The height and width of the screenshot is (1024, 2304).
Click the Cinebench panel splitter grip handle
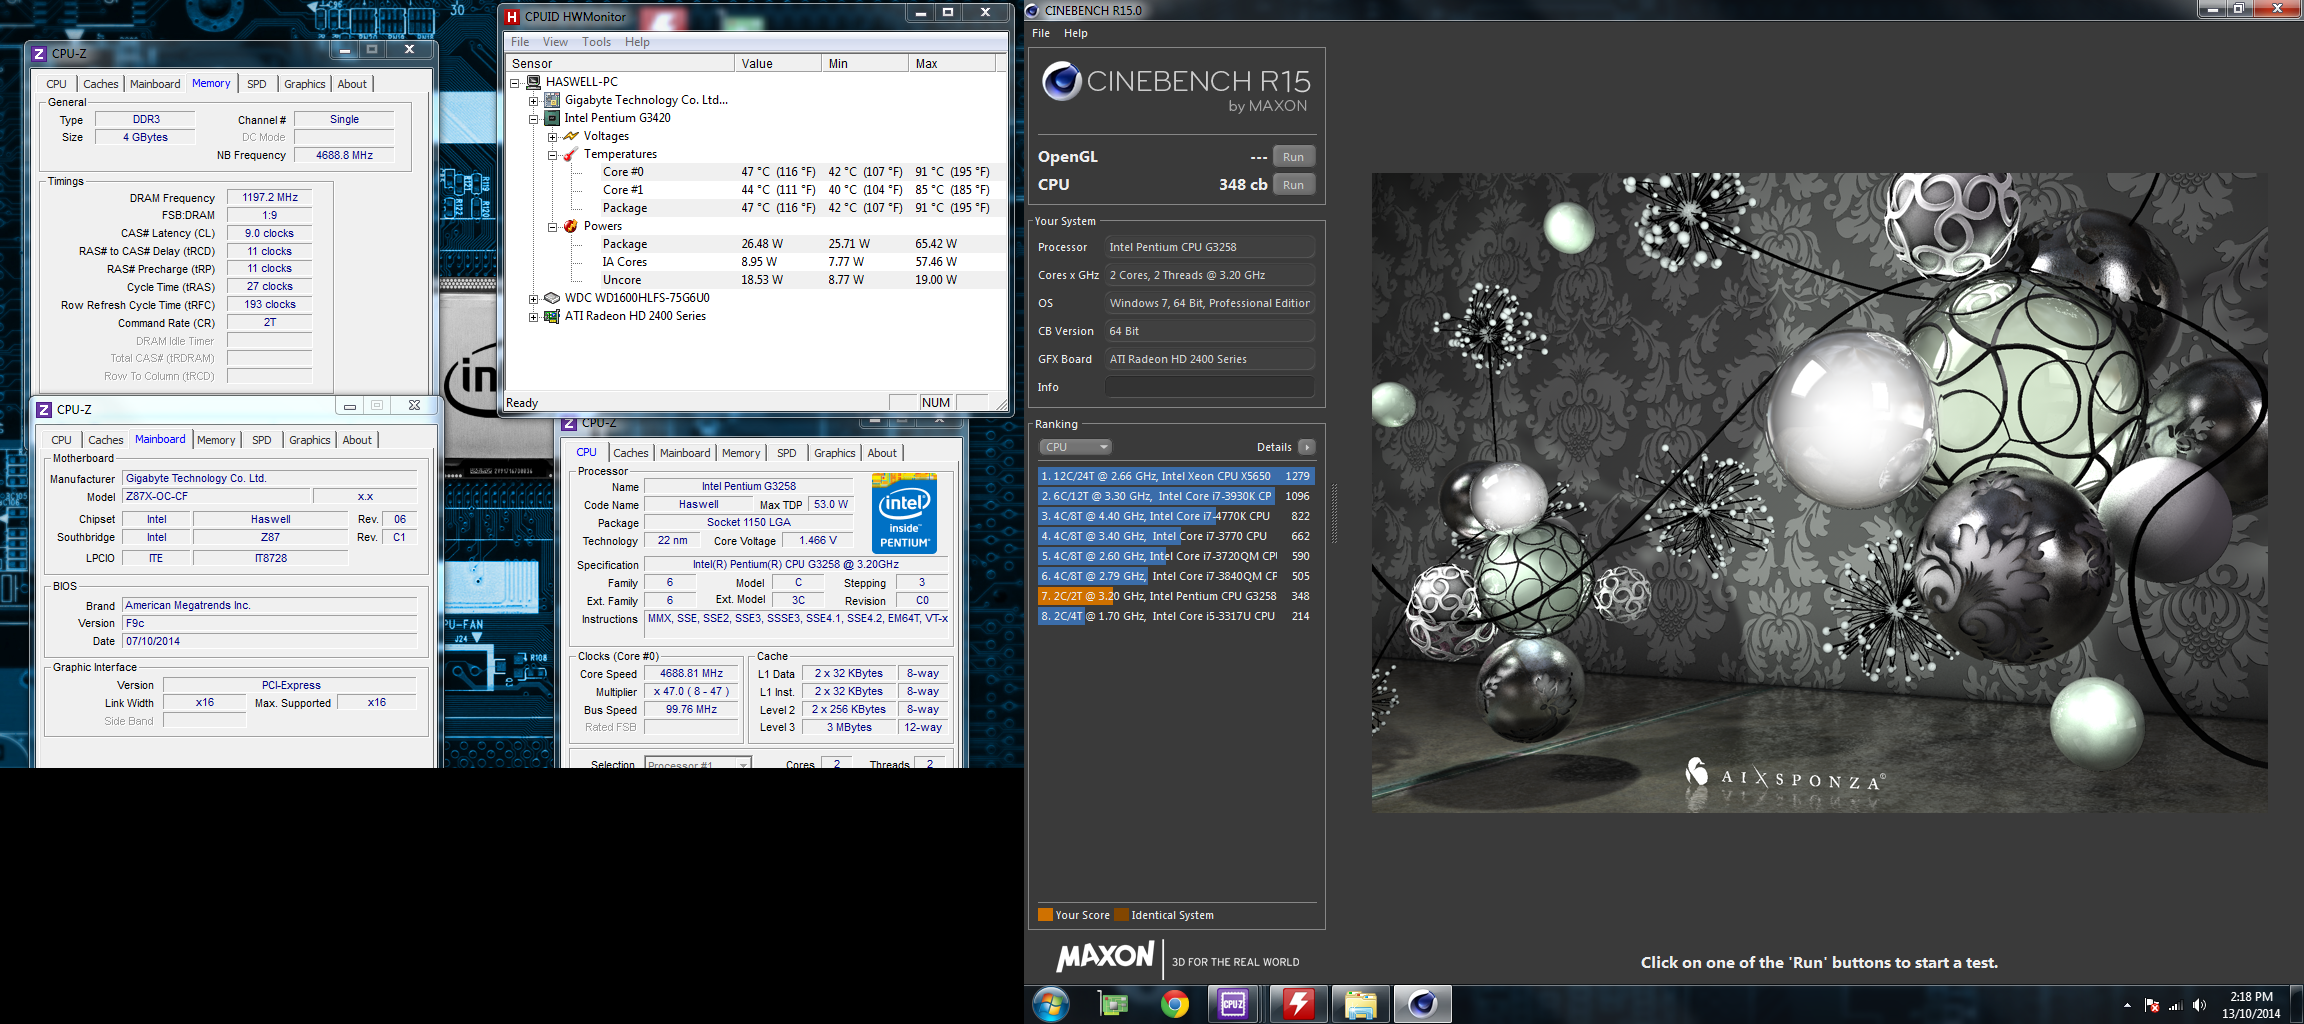coord(1334,512)
